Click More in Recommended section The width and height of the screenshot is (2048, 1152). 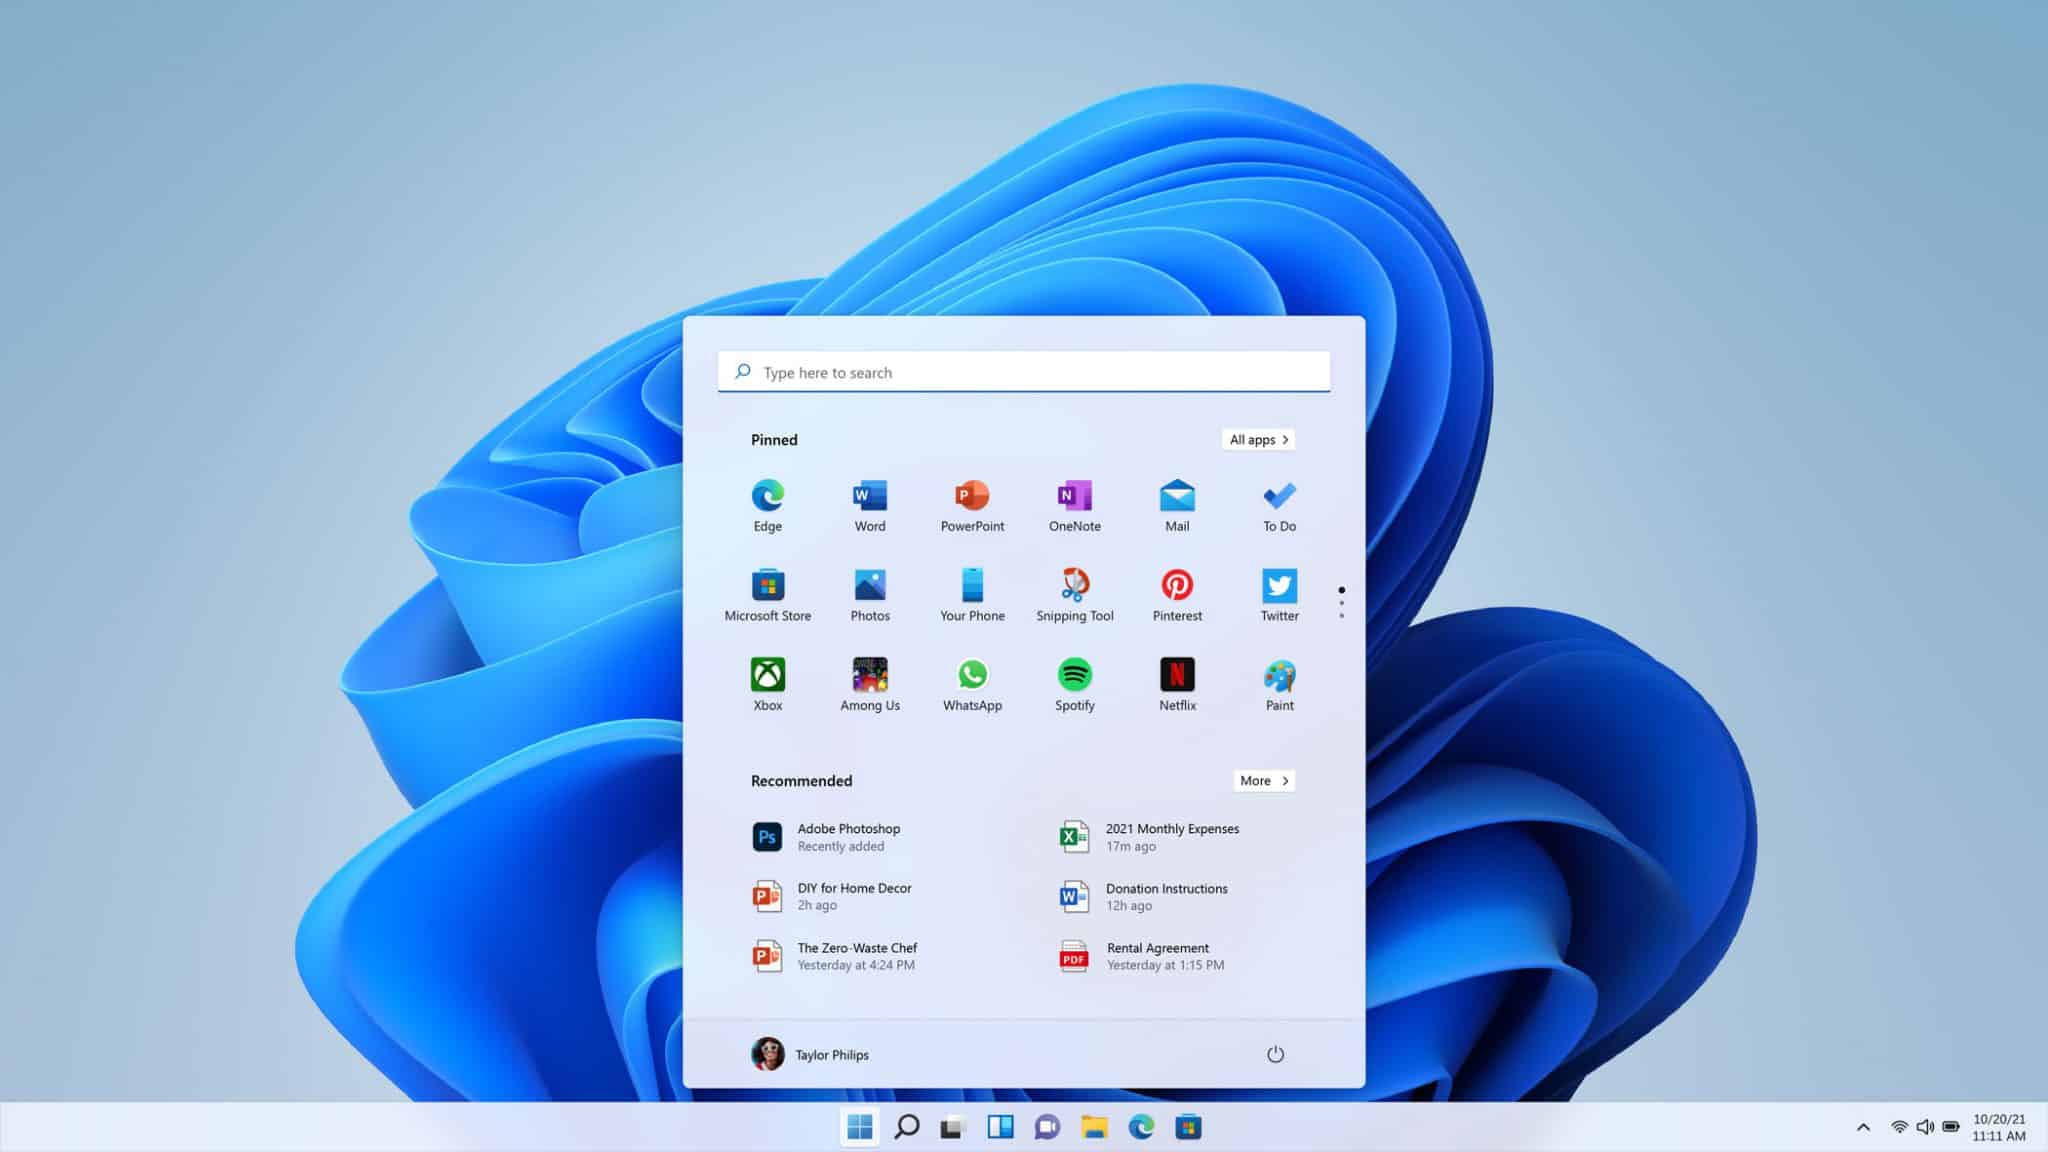coord(1262,781)
